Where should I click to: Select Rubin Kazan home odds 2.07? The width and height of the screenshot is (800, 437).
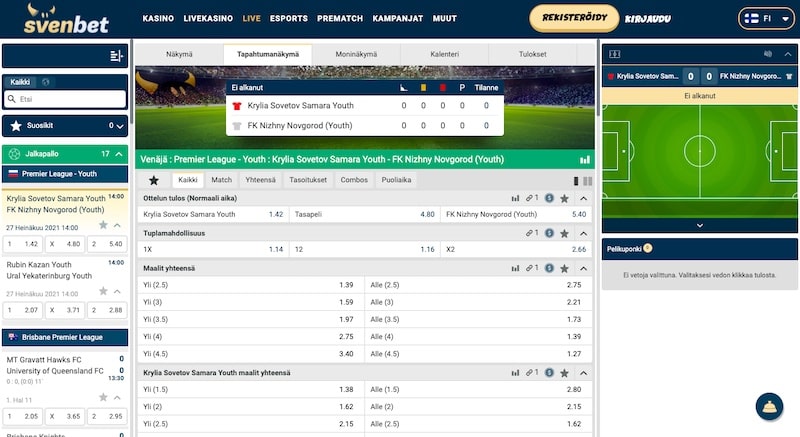23,310
